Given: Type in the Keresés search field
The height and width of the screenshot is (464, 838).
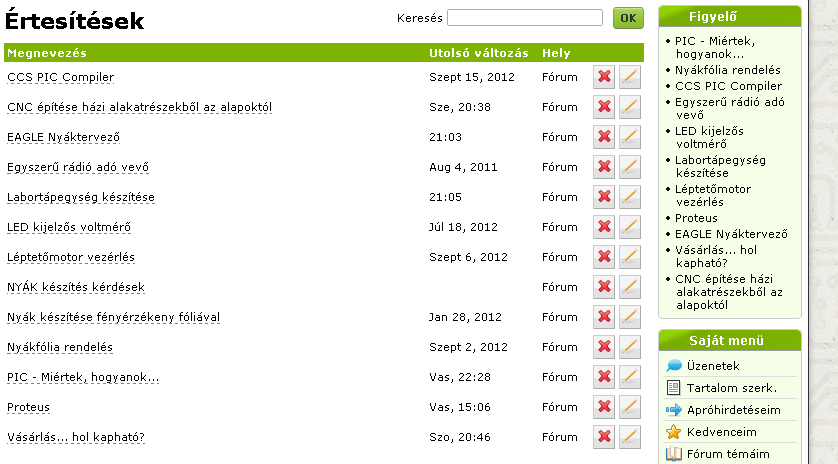Looking at the screenshot, I should click(x=524, y=18).
